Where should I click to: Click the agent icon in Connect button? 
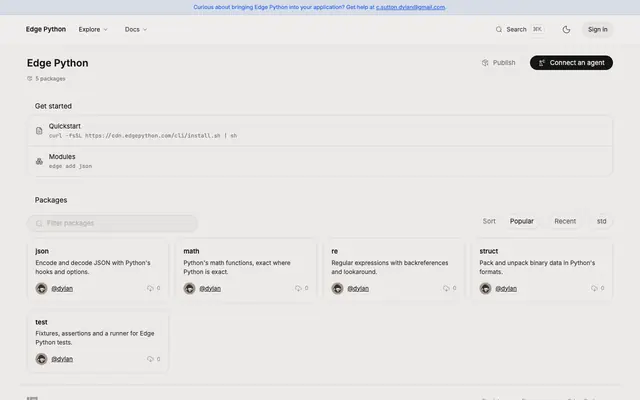point(542,63)
